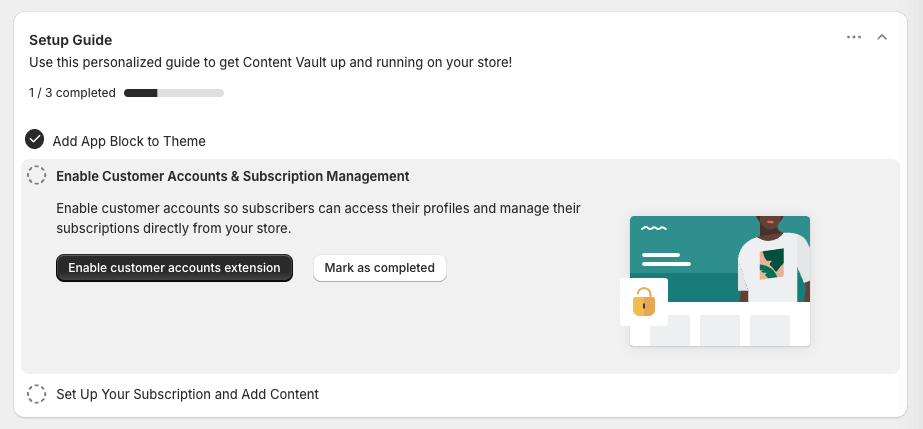Click the Enable Customer Accounts & Subscription Management heading
Viewport: 923px width, 429px height.
233,176
